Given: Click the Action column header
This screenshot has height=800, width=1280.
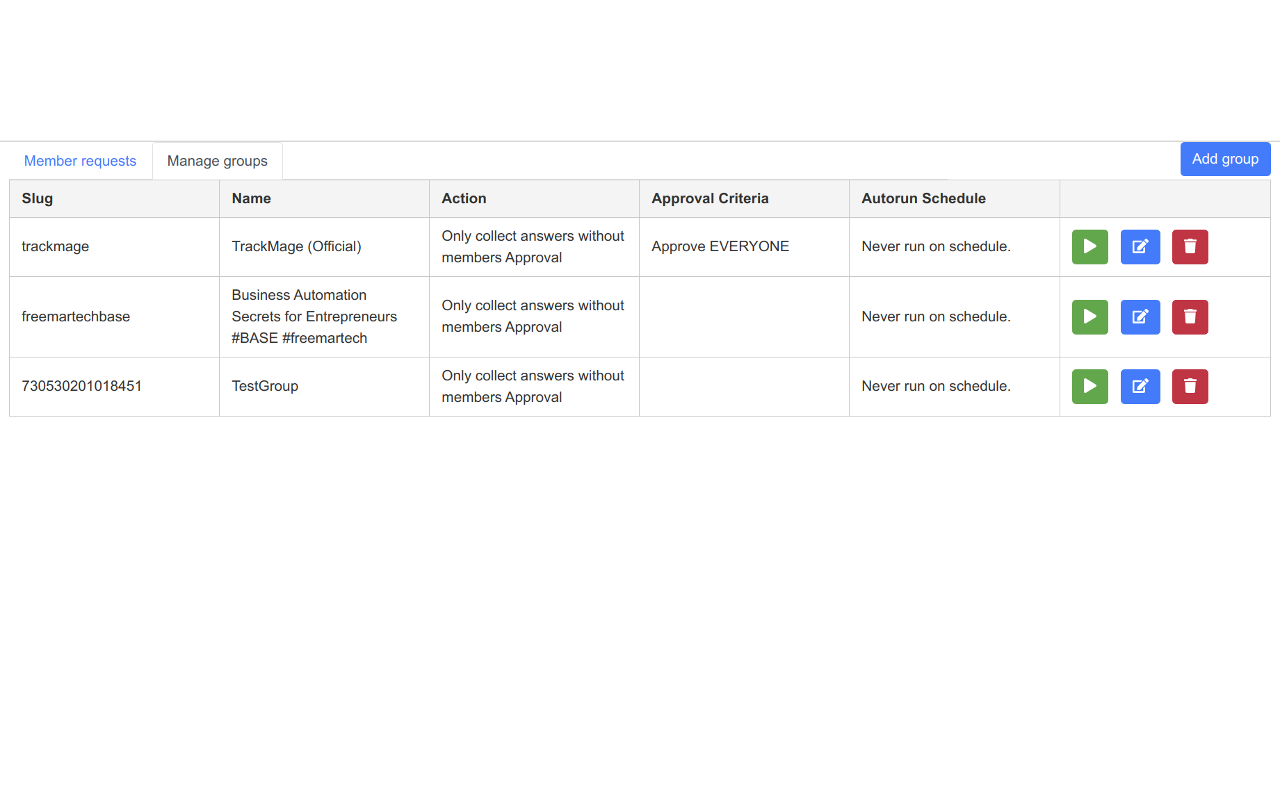Looking at the screenshot, I should (x=535, y=199).
